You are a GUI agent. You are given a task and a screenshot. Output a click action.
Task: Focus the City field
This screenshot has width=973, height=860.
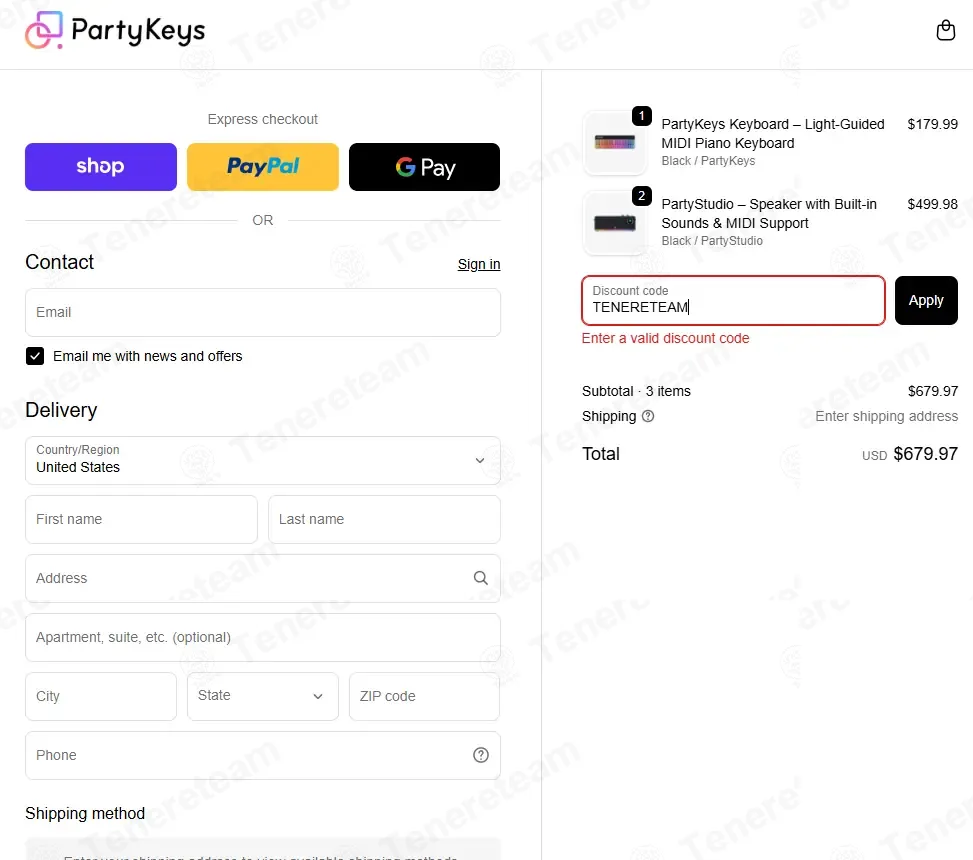click(x=101, y=696)
